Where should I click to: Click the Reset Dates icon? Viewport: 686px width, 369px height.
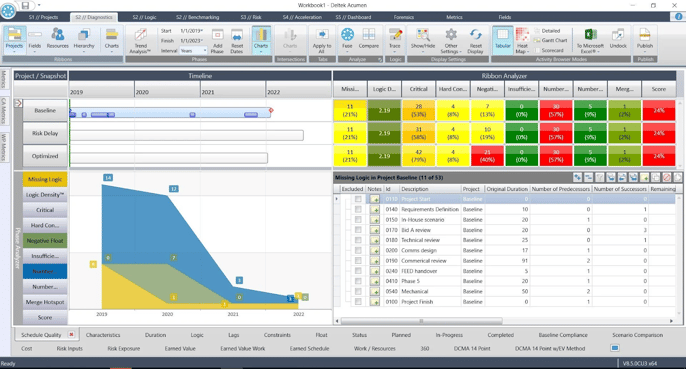[237, 35]
